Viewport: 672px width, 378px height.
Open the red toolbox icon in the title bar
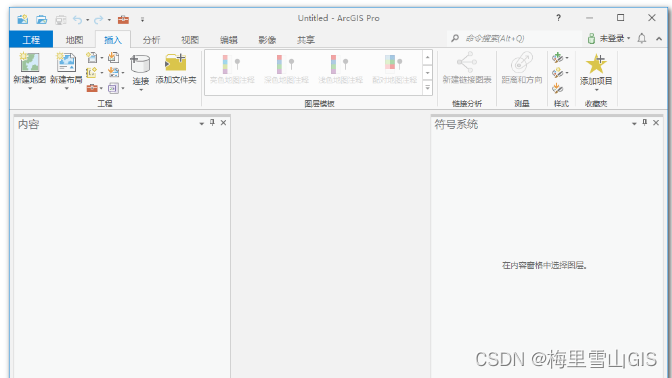click(123, 19)
